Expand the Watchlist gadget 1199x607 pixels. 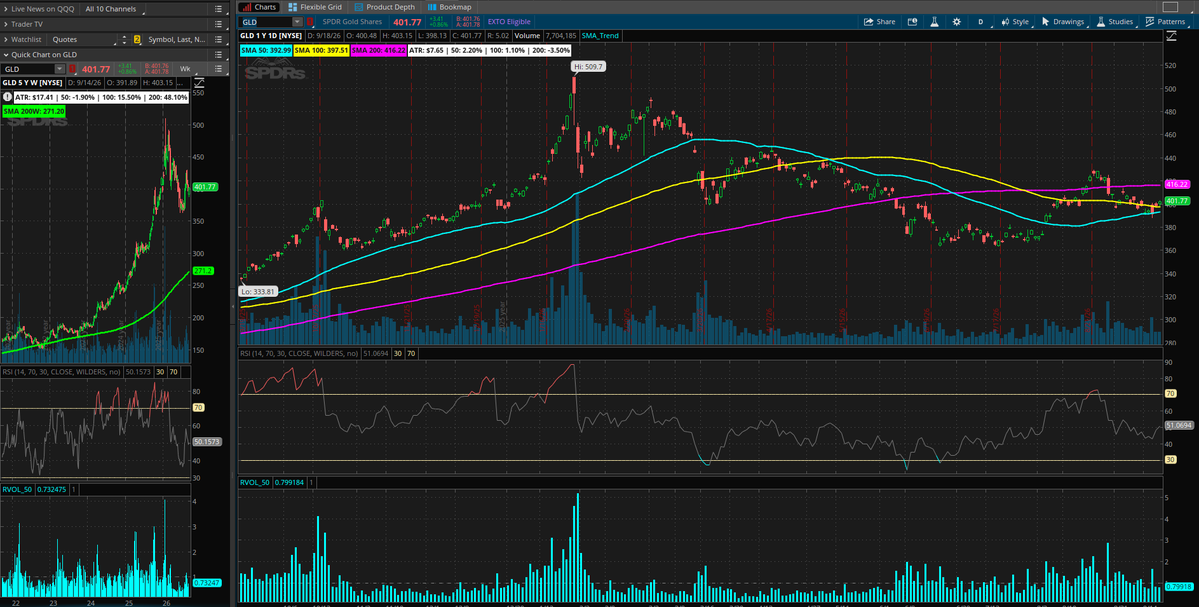[5, 39]
